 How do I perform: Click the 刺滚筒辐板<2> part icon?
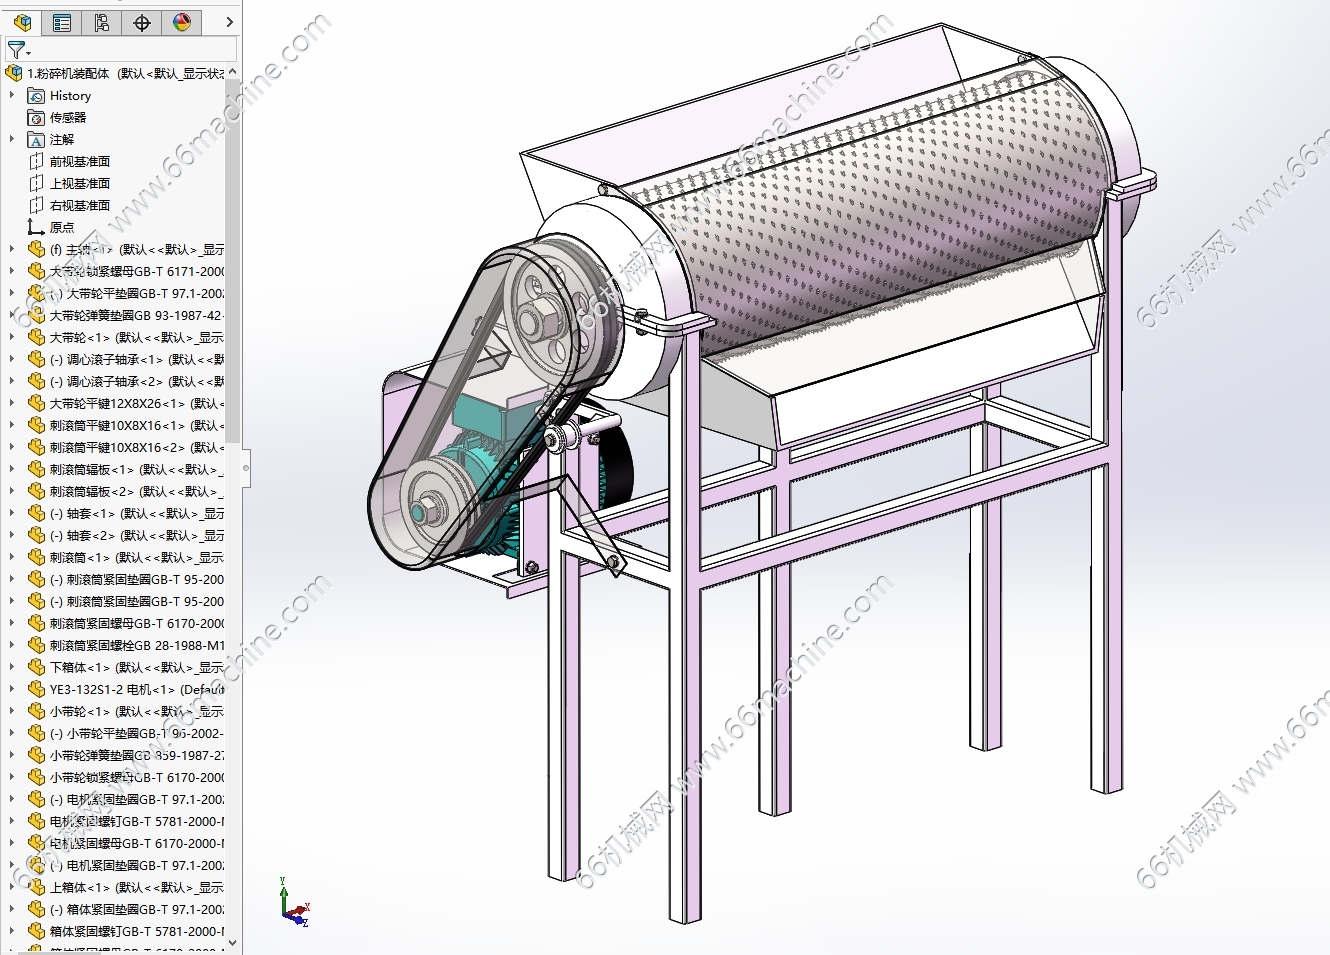tap(36, 492)
